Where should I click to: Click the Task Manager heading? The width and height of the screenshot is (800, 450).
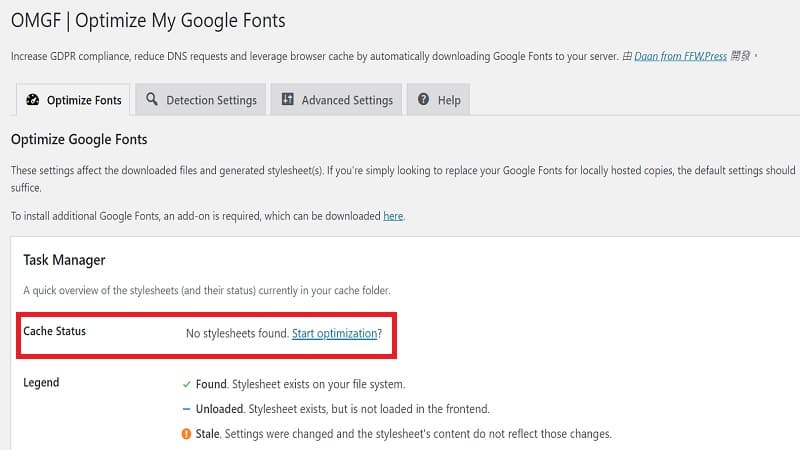64,260
